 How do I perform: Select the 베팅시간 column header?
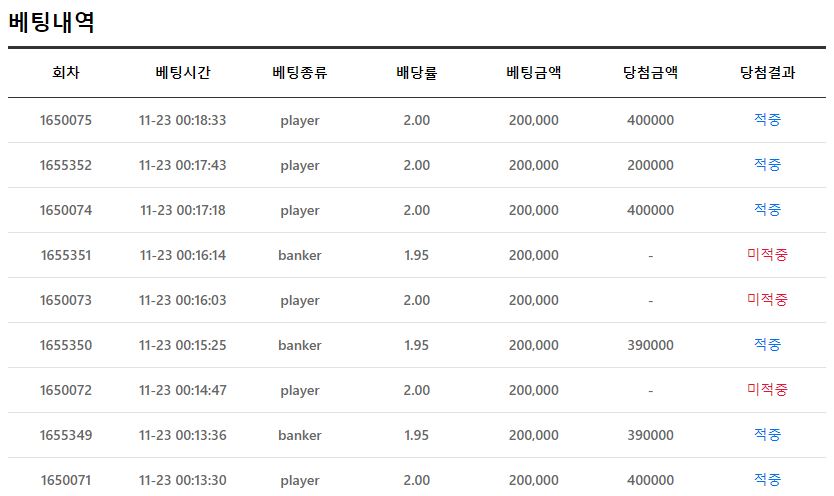(x=183, y=72)
